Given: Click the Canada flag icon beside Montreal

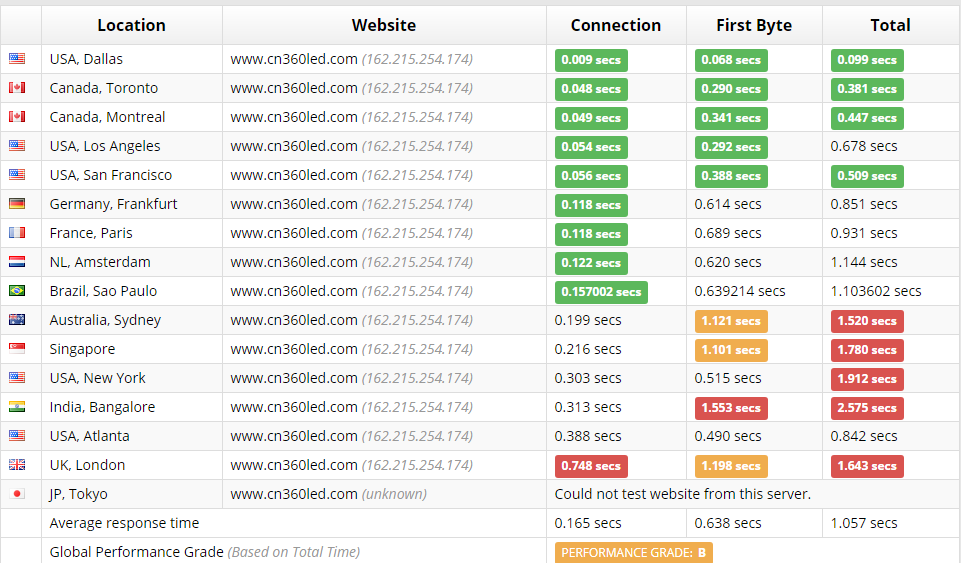Looking at the screenshot, I should pyautogui.click(x=17, y=116).
